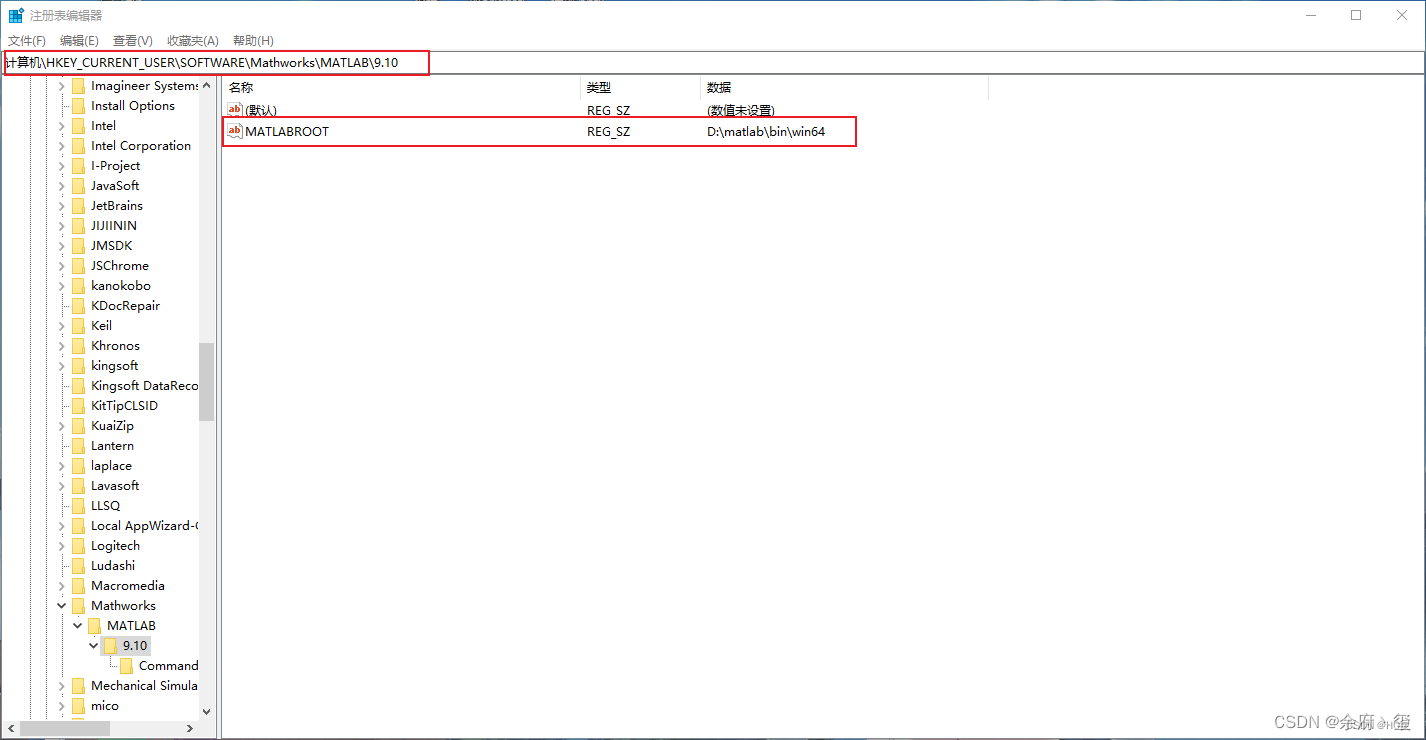Click the LLSQ folder icon

click(79, 506)
